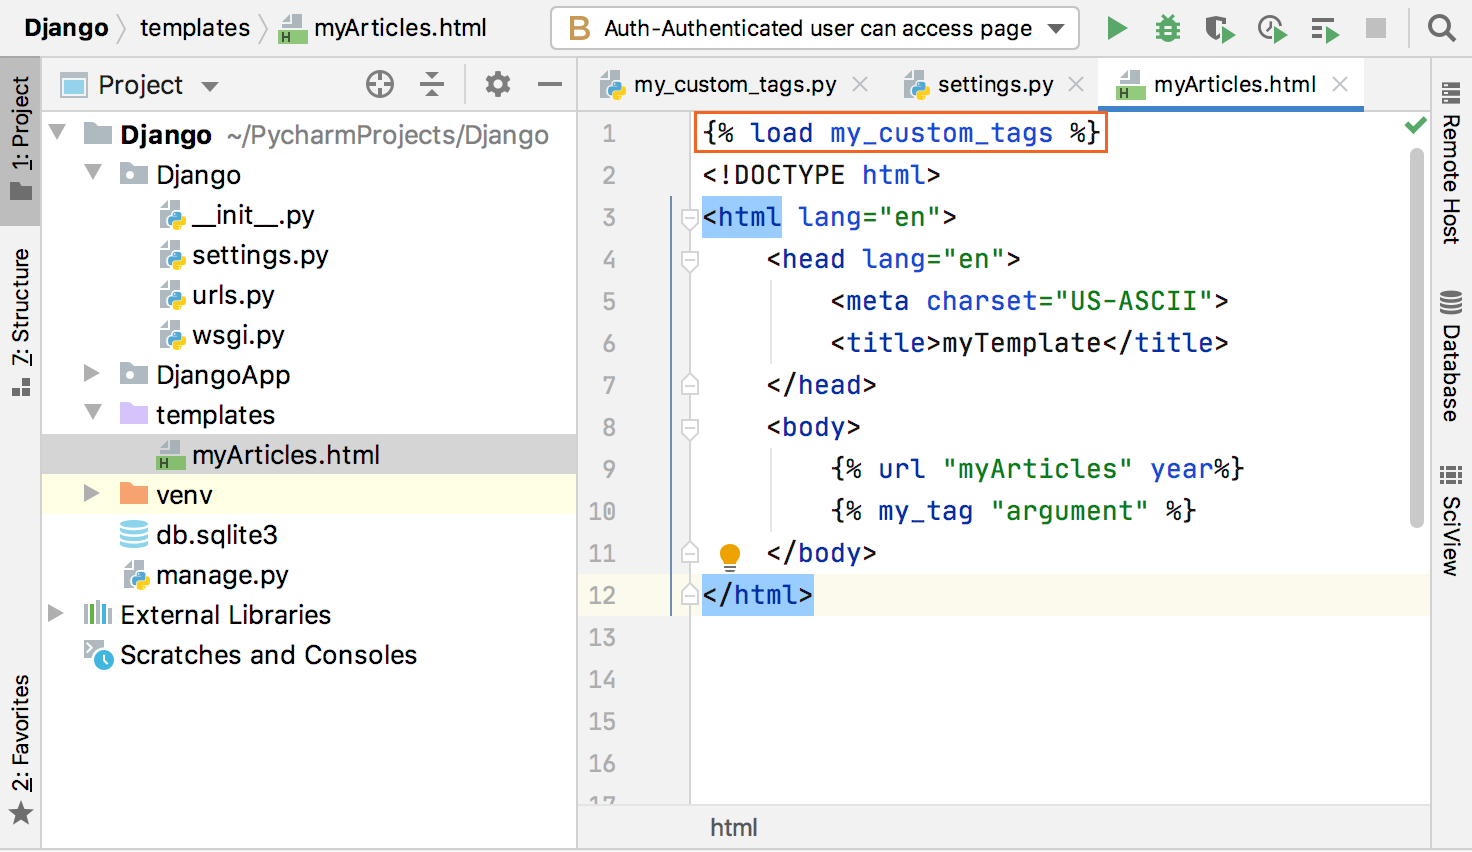Expand the venv folder
Viewport: 1472px width, 852px height.
coord(91,493)
